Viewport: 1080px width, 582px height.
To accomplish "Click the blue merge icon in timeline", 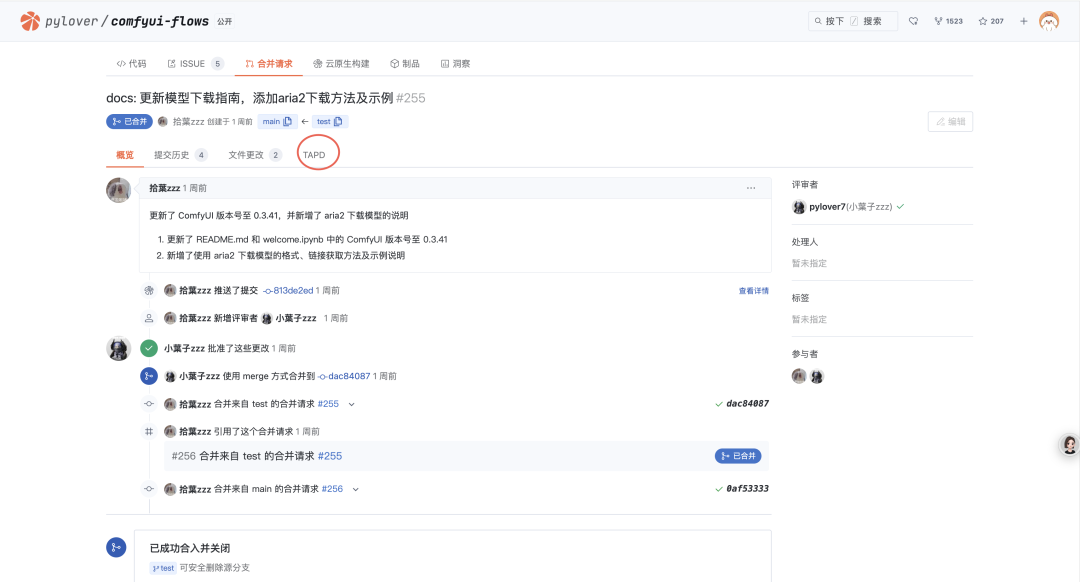I will [x=149, y=376].
